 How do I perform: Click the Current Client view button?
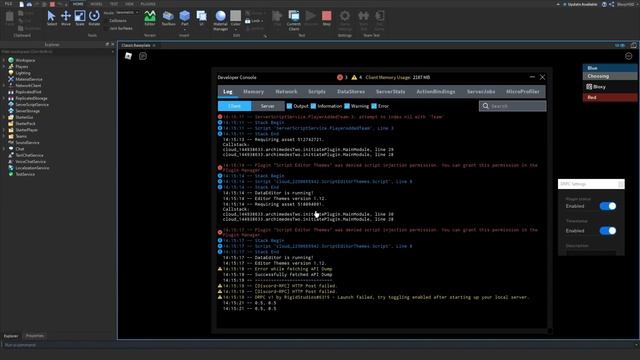pyautogui.click(x=293, y=20)
